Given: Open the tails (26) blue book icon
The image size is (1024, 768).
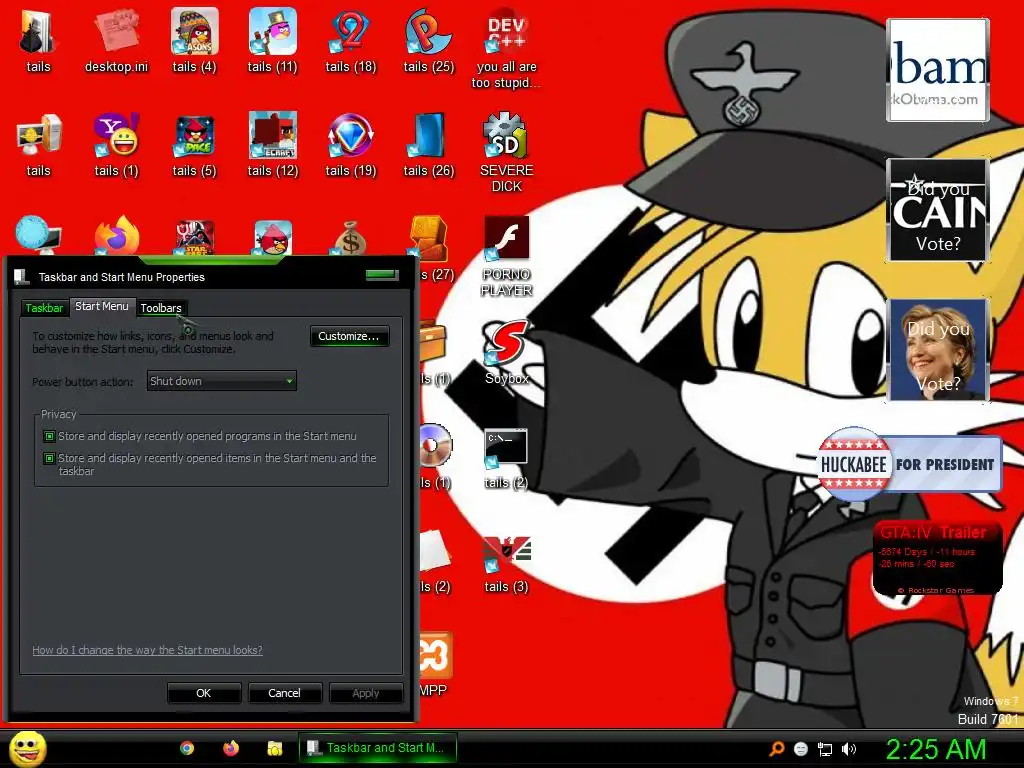Looking at the screenshot, I should tap(428, 145).
